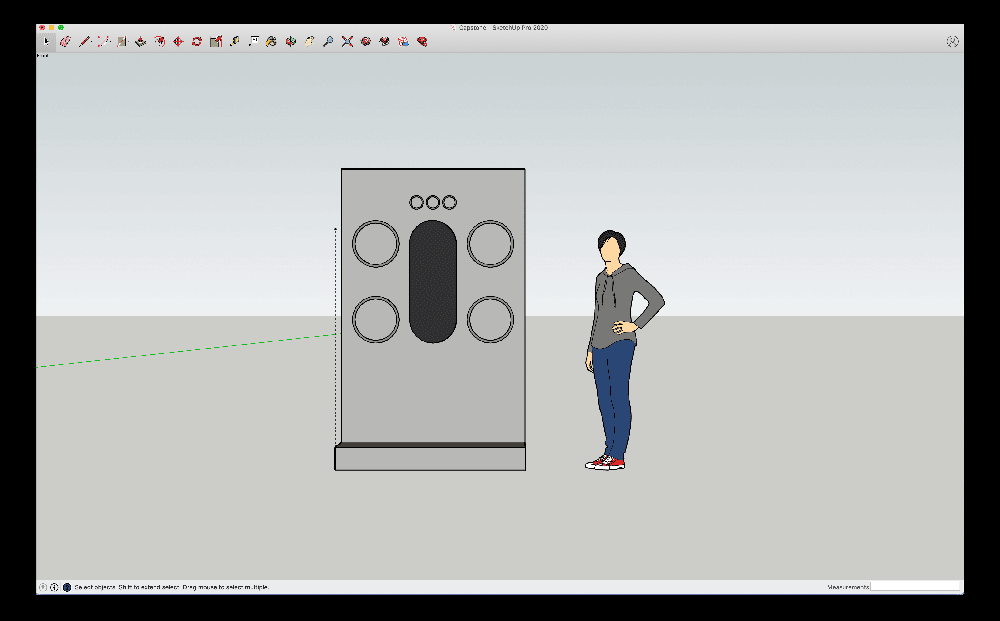The image size is (1000, 621).
Task: Select the large dark oval on the panel
Action: 433,281
